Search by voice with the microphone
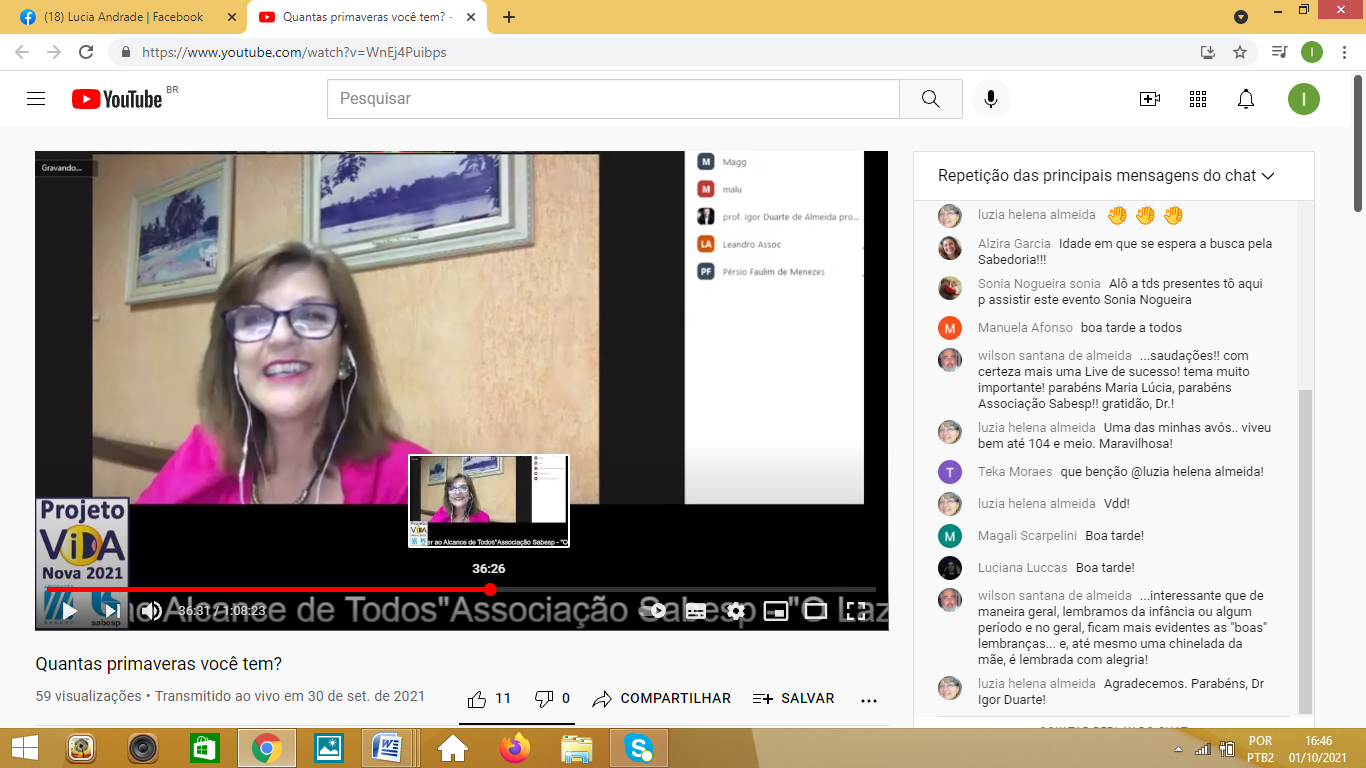 click(991, 99)
